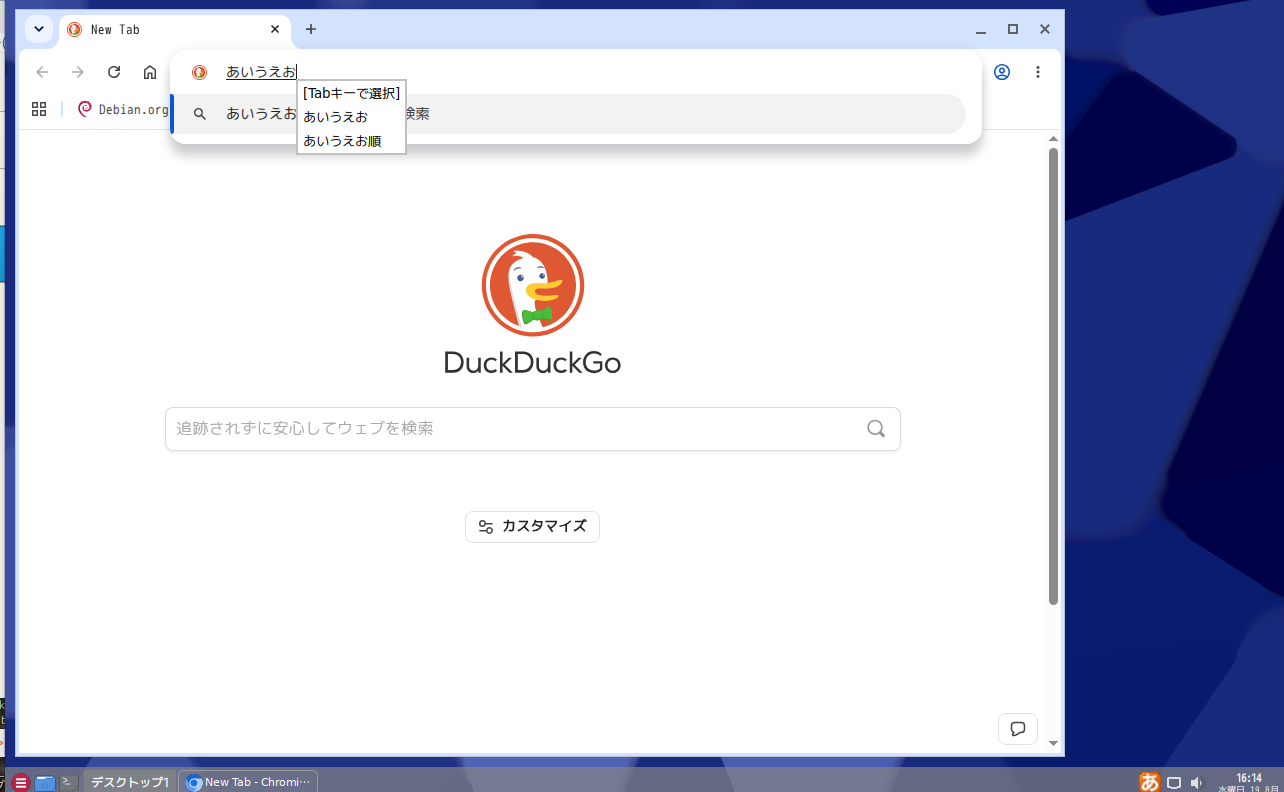The width and height of the screenshot is (1284, 792).
Task: Open the file manager from taskbar
Action: 45,782
